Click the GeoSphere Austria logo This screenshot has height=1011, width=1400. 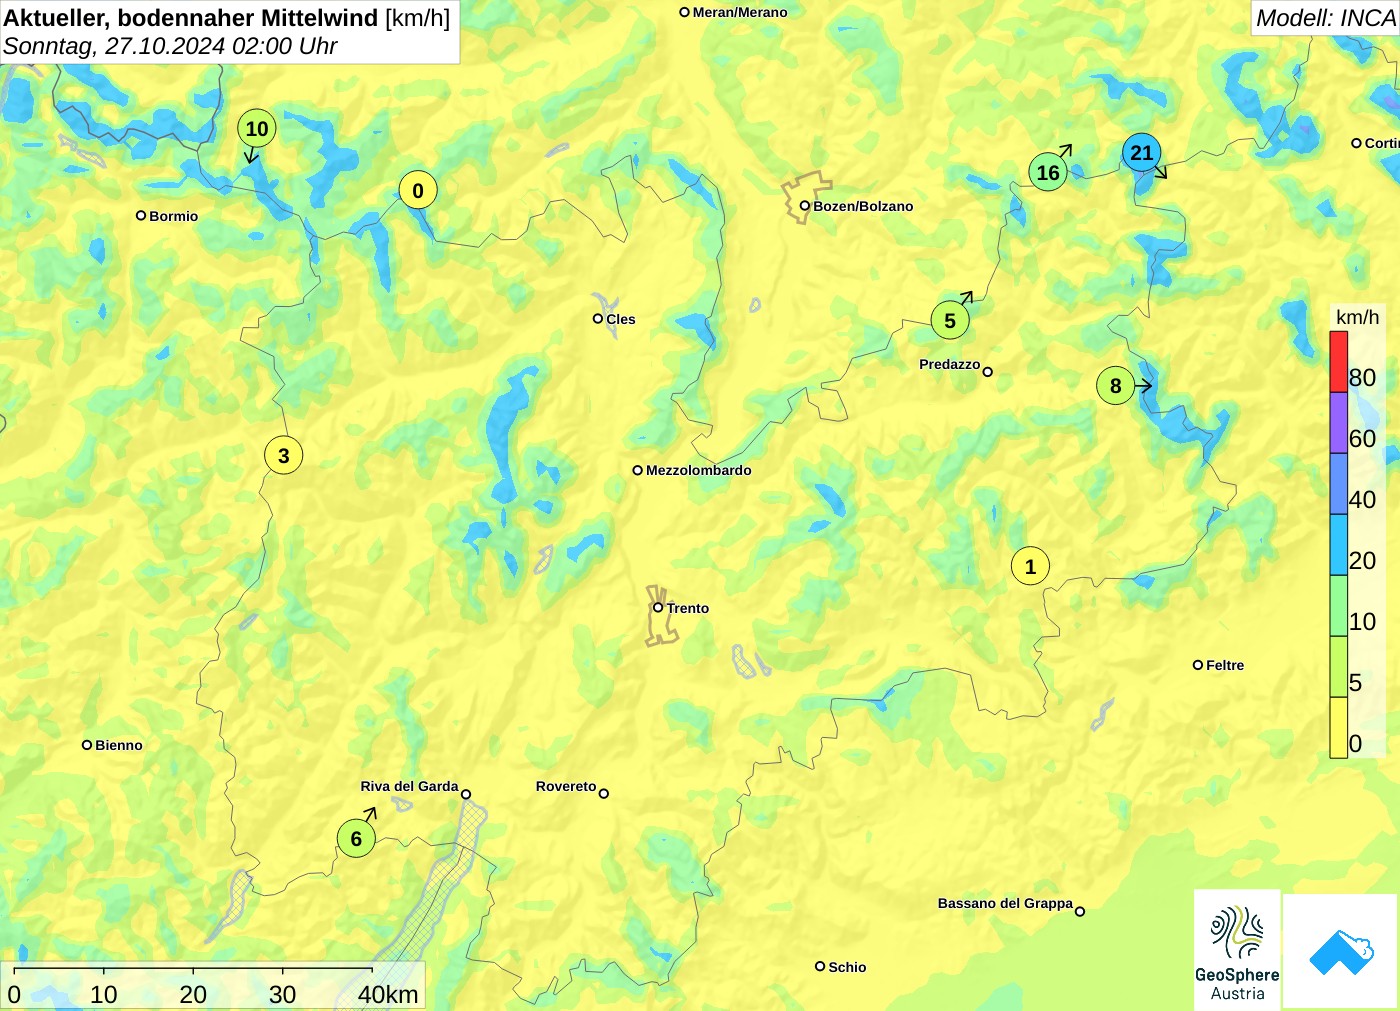(1237, 949)
